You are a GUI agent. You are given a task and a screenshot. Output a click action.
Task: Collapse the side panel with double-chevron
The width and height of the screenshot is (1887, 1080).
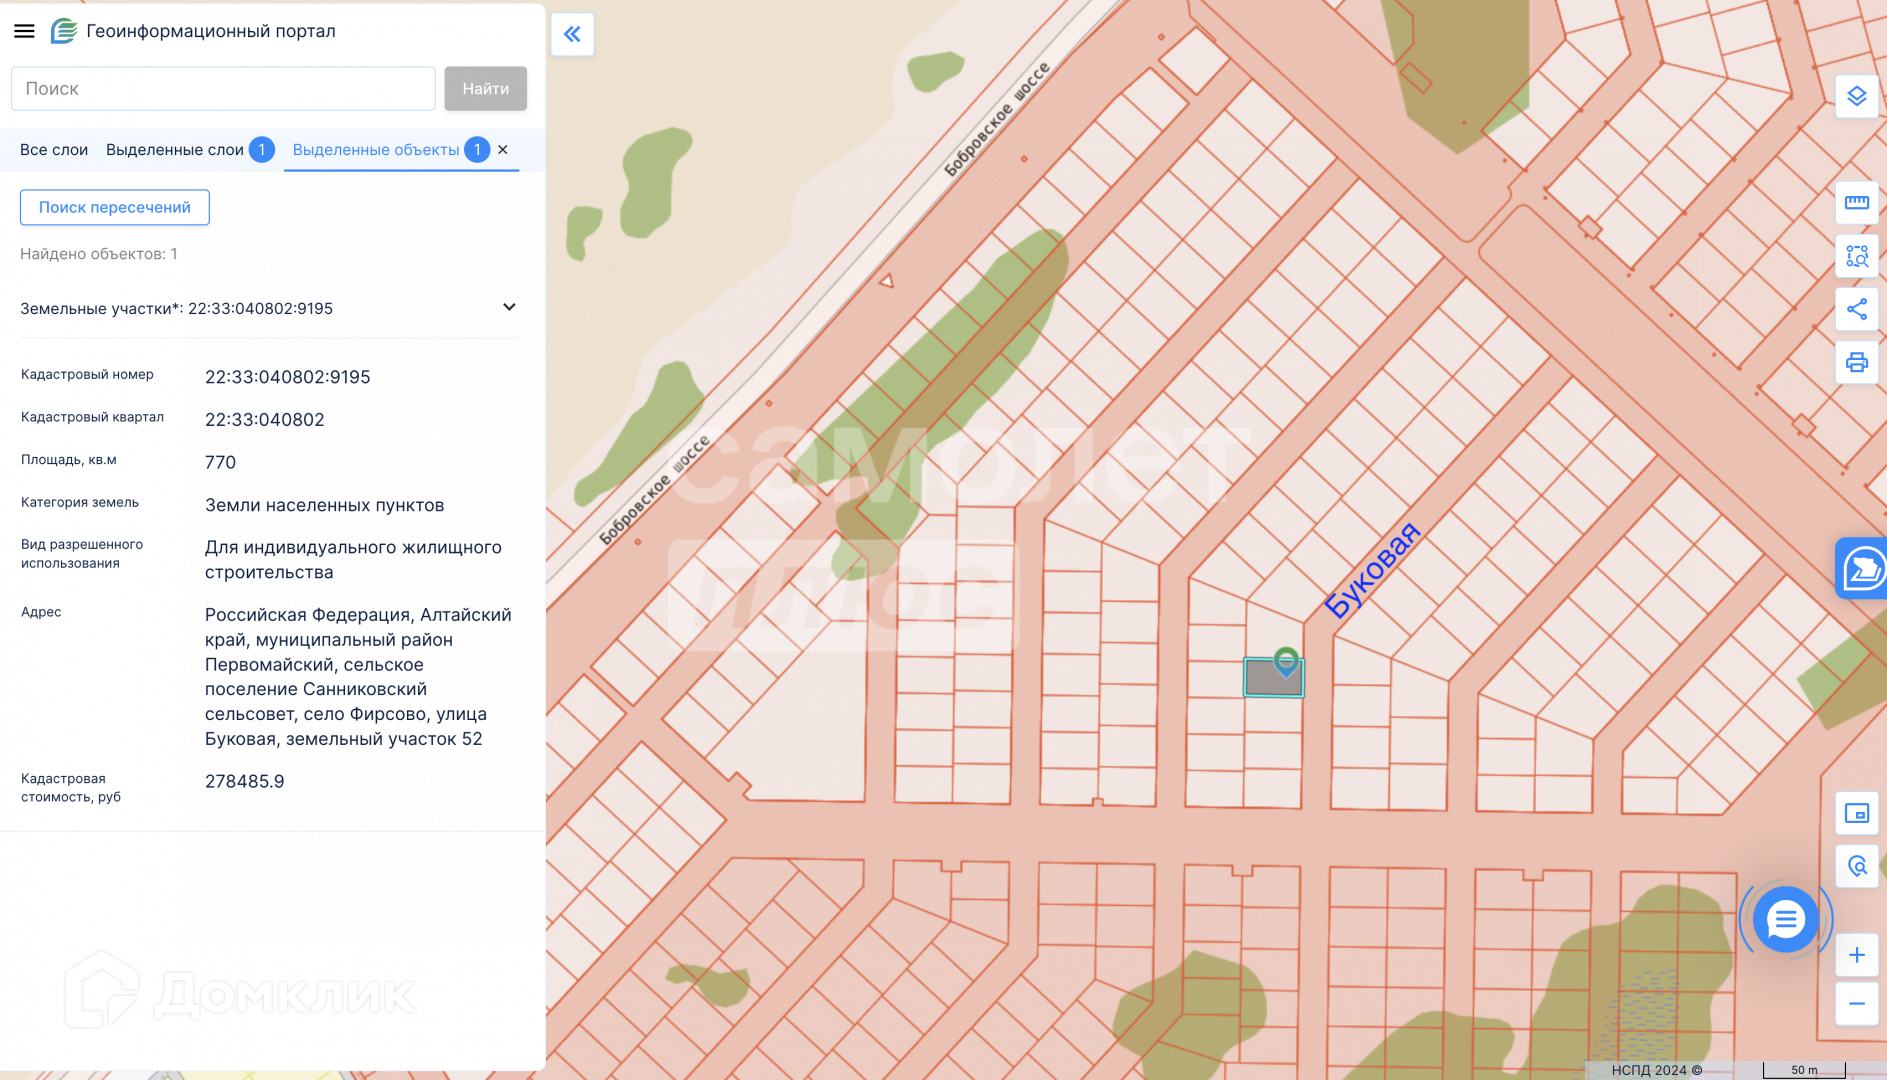pyautogui.click(x=572, y=35)
